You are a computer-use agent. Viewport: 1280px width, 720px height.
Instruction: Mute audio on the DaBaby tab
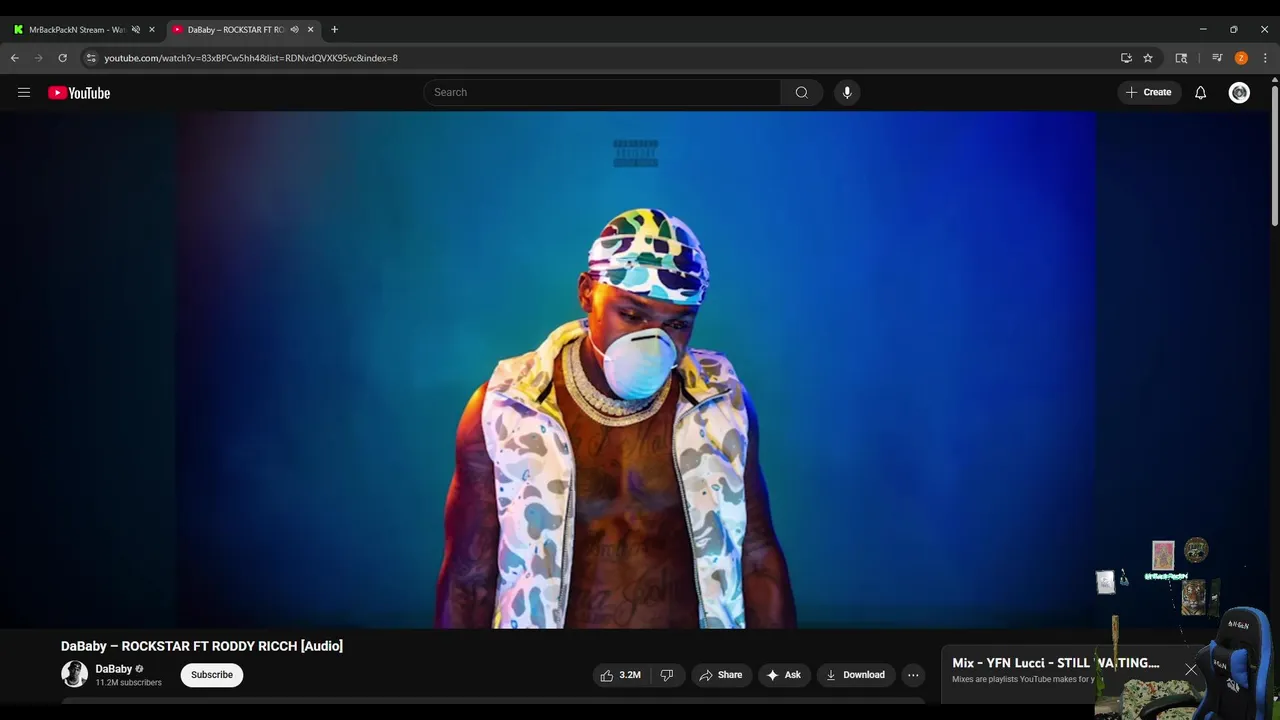[294, 30]
